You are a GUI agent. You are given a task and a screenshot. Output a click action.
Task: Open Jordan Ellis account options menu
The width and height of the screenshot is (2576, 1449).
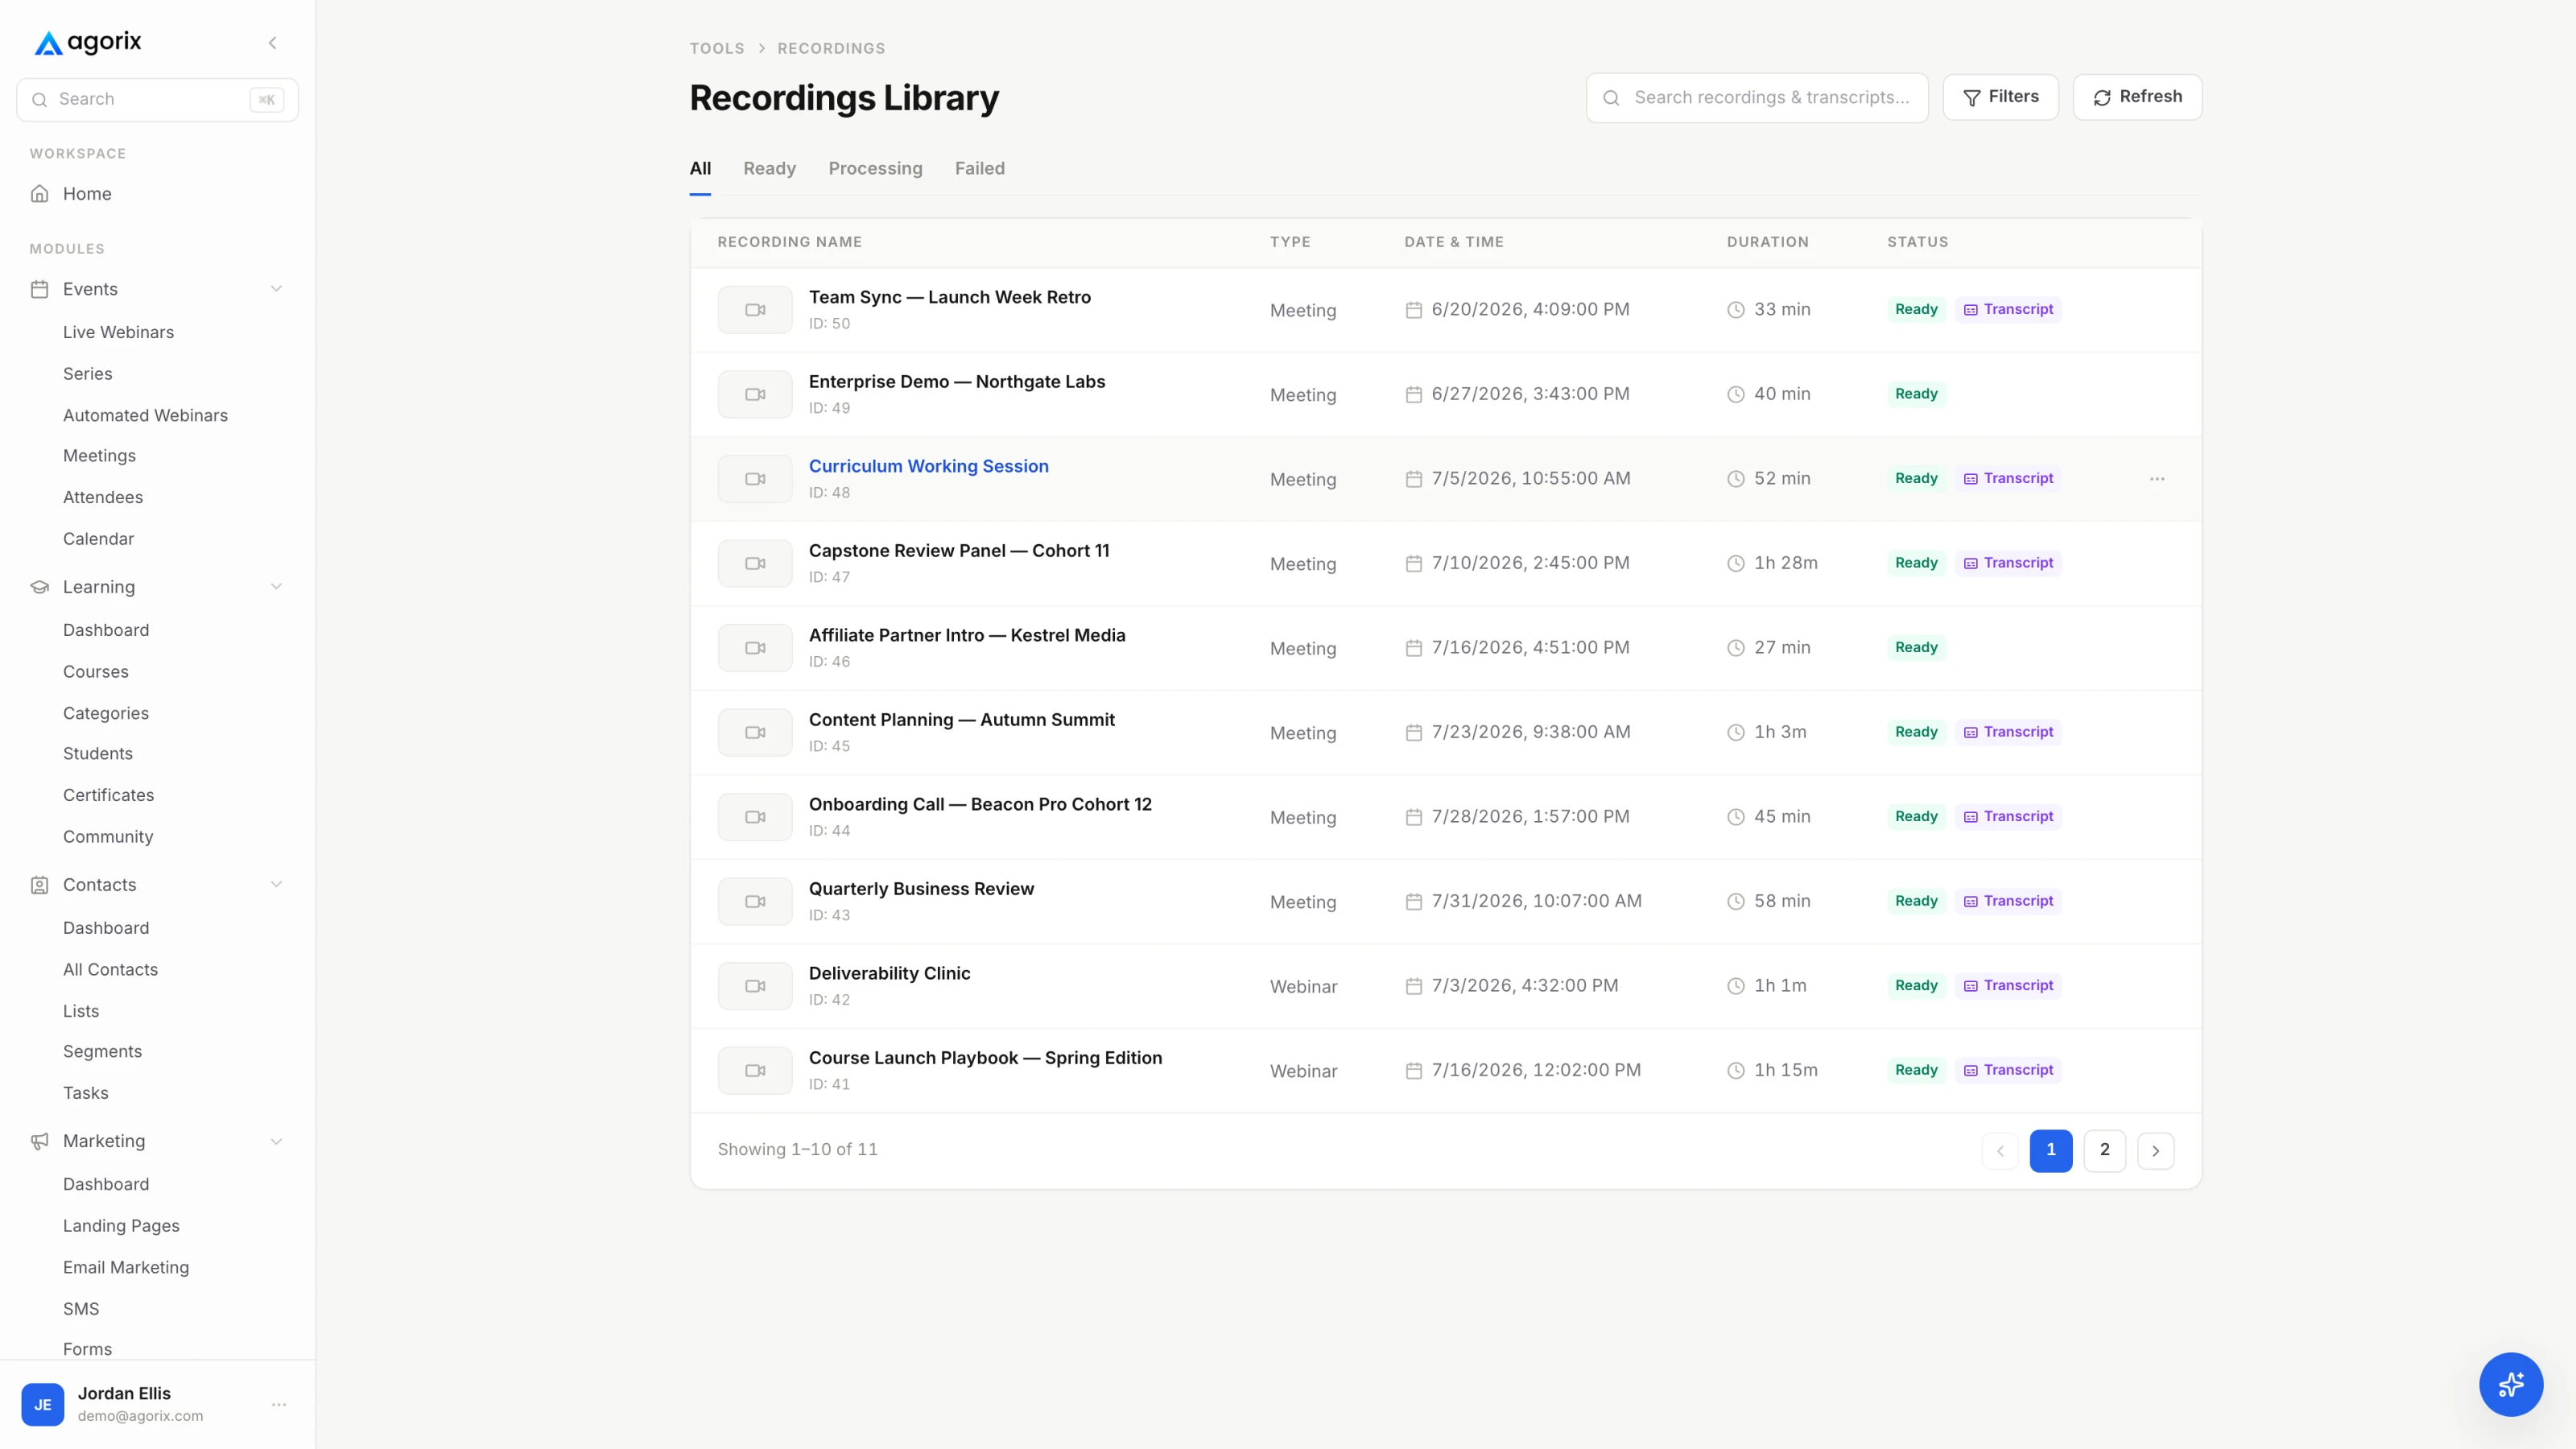tap(279, 1404)
